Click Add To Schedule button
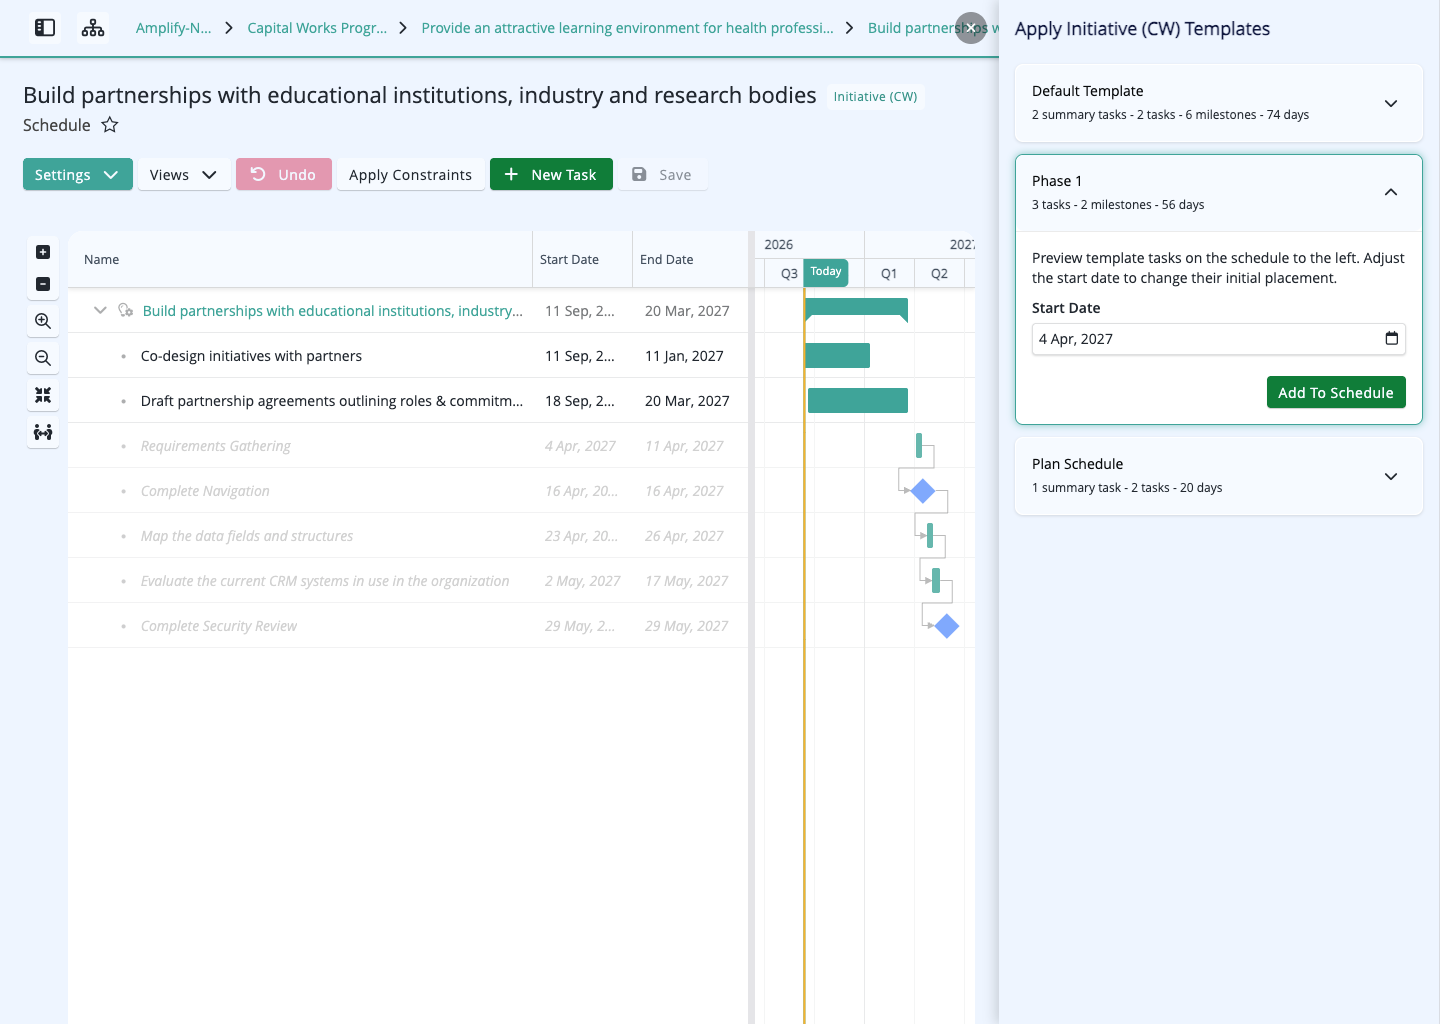 pos(1336,392)
